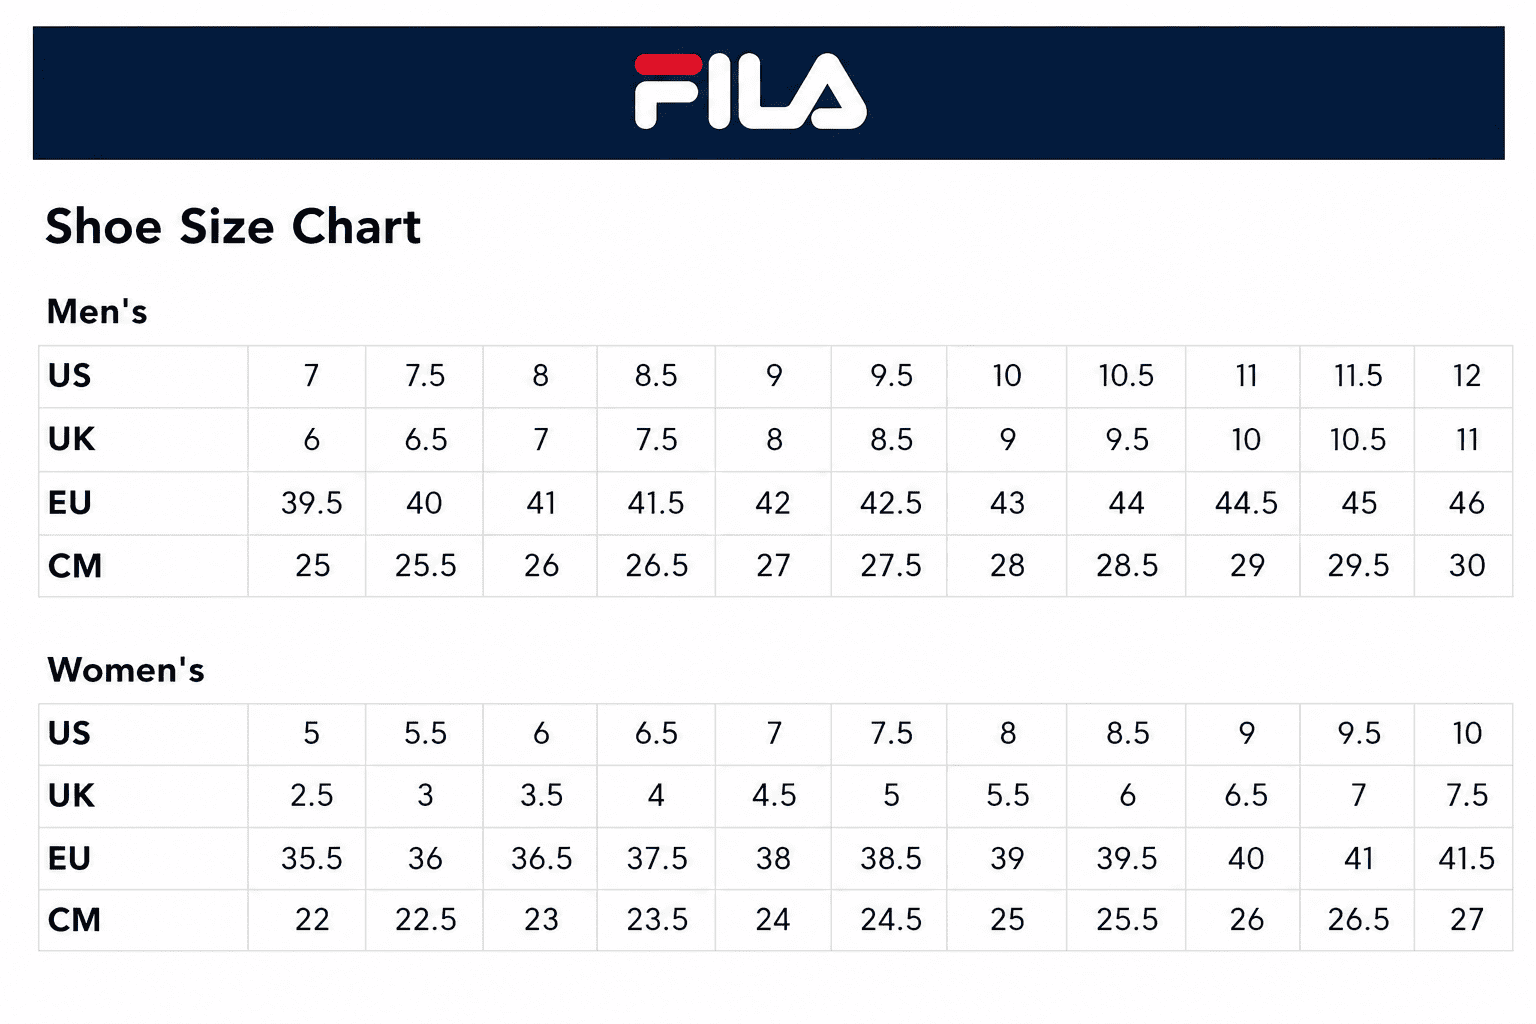Image resolution: width=1536 pixels, height=1024 pixels.
Task: Click the FILA logo in the banner
Action: pyautogui.click(x=750, y=91)
